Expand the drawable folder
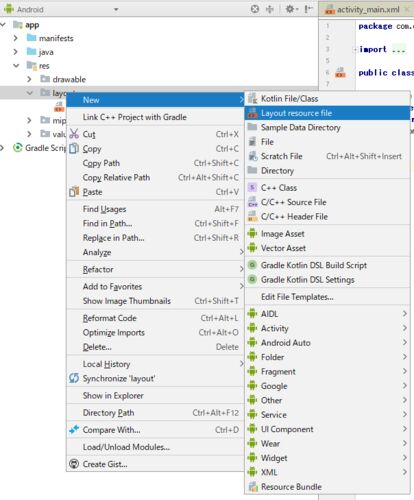Screen dimensions: 414x500 29,79
